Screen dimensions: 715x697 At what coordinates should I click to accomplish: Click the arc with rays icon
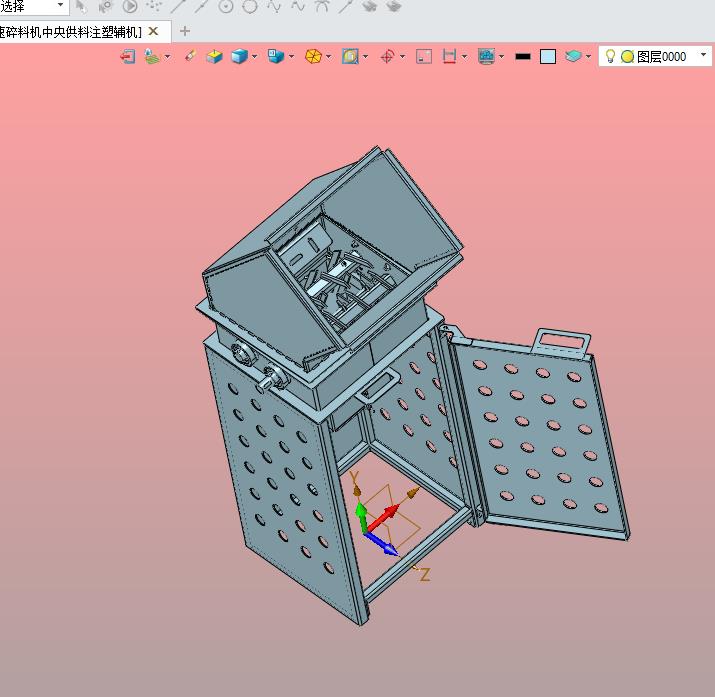(322, 6)
